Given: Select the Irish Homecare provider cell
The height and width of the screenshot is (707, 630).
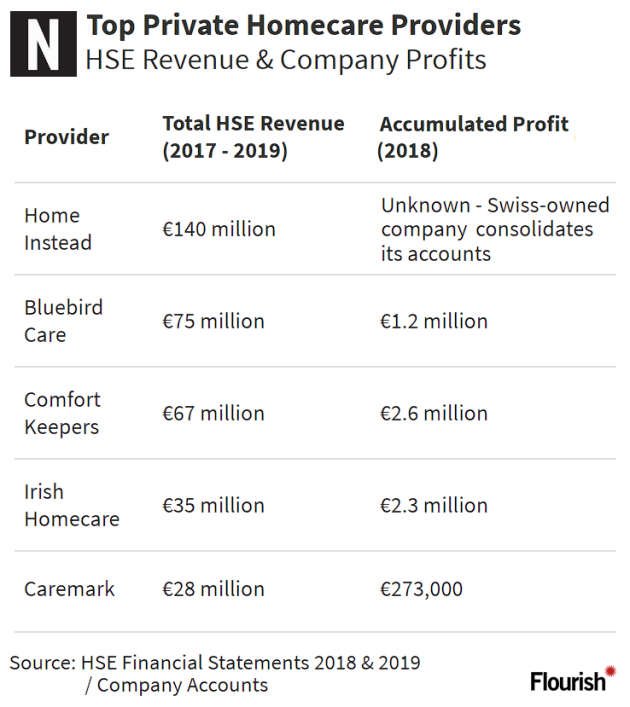Looking at the screenshot, I should [x=71, y=505].
